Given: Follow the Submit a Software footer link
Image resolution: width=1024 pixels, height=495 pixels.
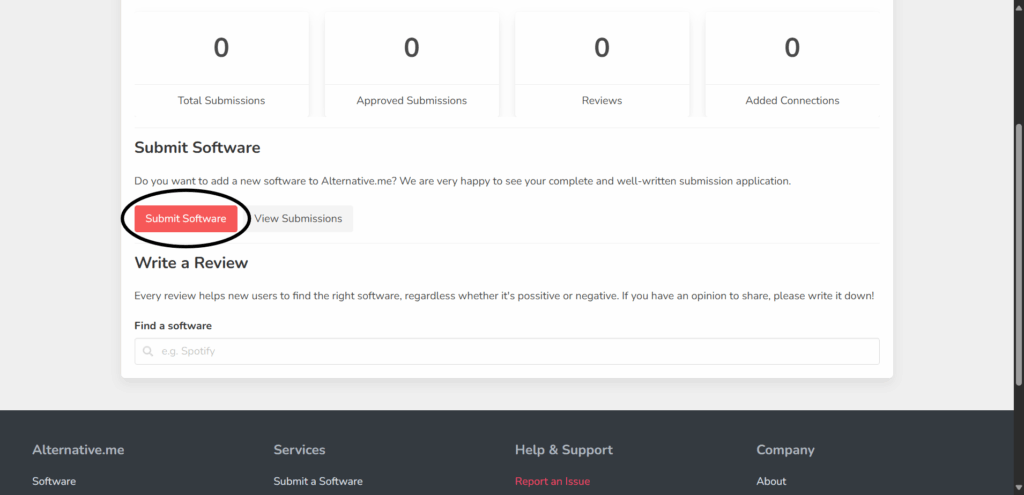Looking at the screenshot, I should tap(318, 481).
